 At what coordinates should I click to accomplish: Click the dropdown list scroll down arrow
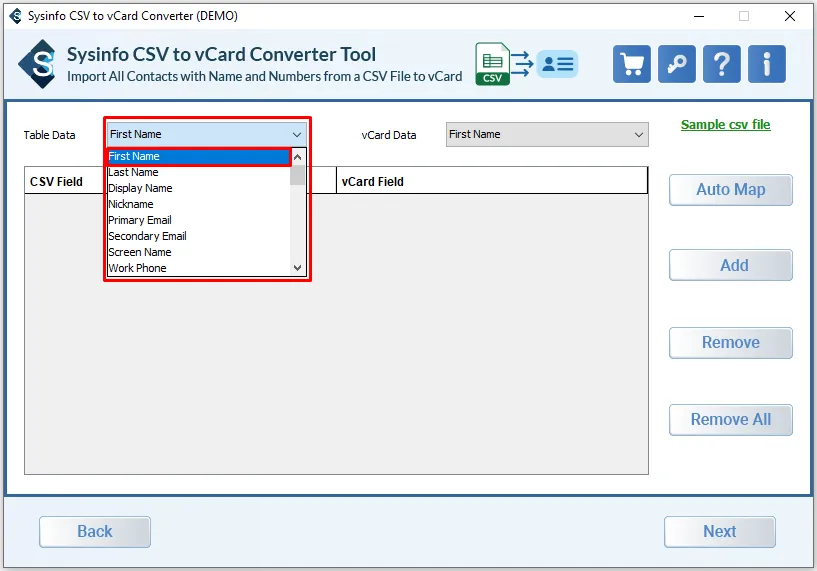click(x=298, y=268)
